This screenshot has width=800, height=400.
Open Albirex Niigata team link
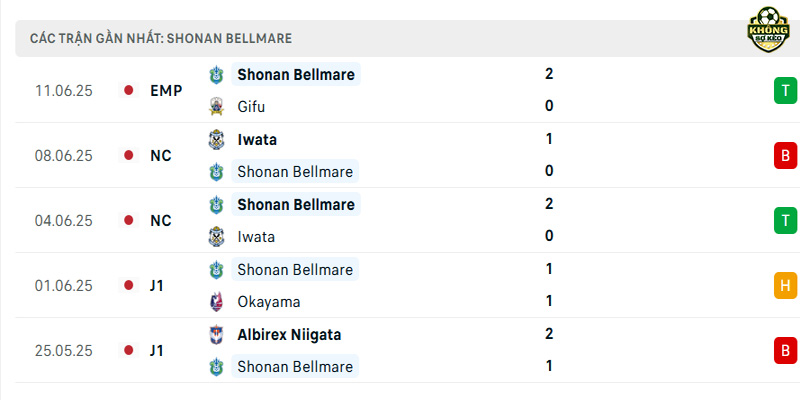tap(289, 335)
